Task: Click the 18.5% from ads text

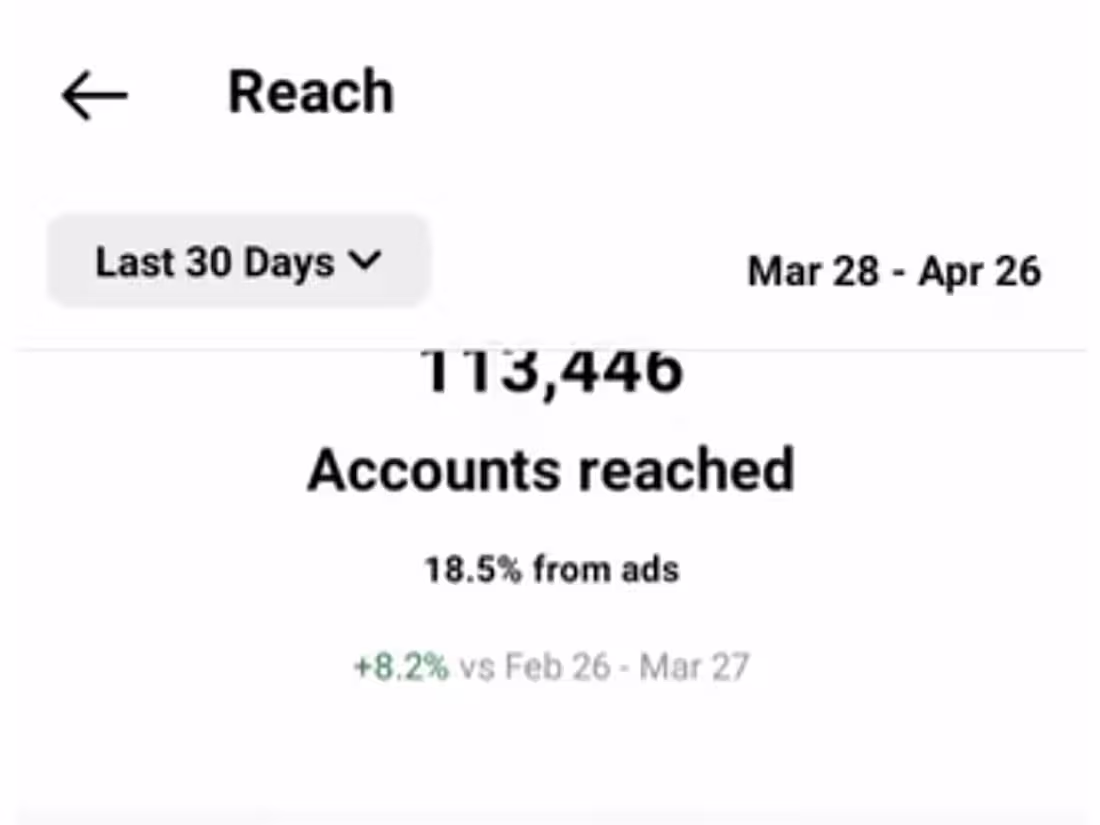Action: pyautogui.click(x=552, y=570)
